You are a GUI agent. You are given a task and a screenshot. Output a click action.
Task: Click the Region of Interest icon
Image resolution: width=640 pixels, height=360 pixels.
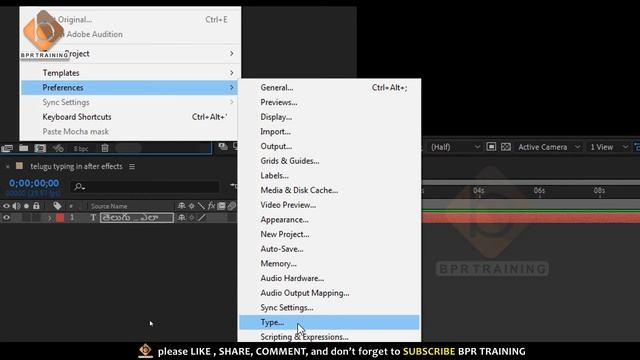click(491, 147)
